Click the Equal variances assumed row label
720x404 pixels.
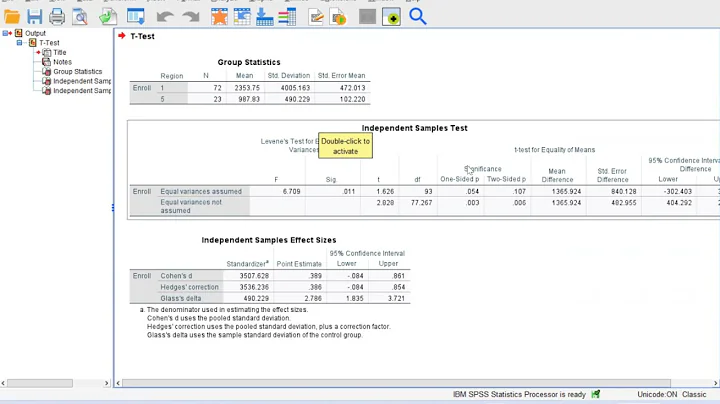[201, 191]
